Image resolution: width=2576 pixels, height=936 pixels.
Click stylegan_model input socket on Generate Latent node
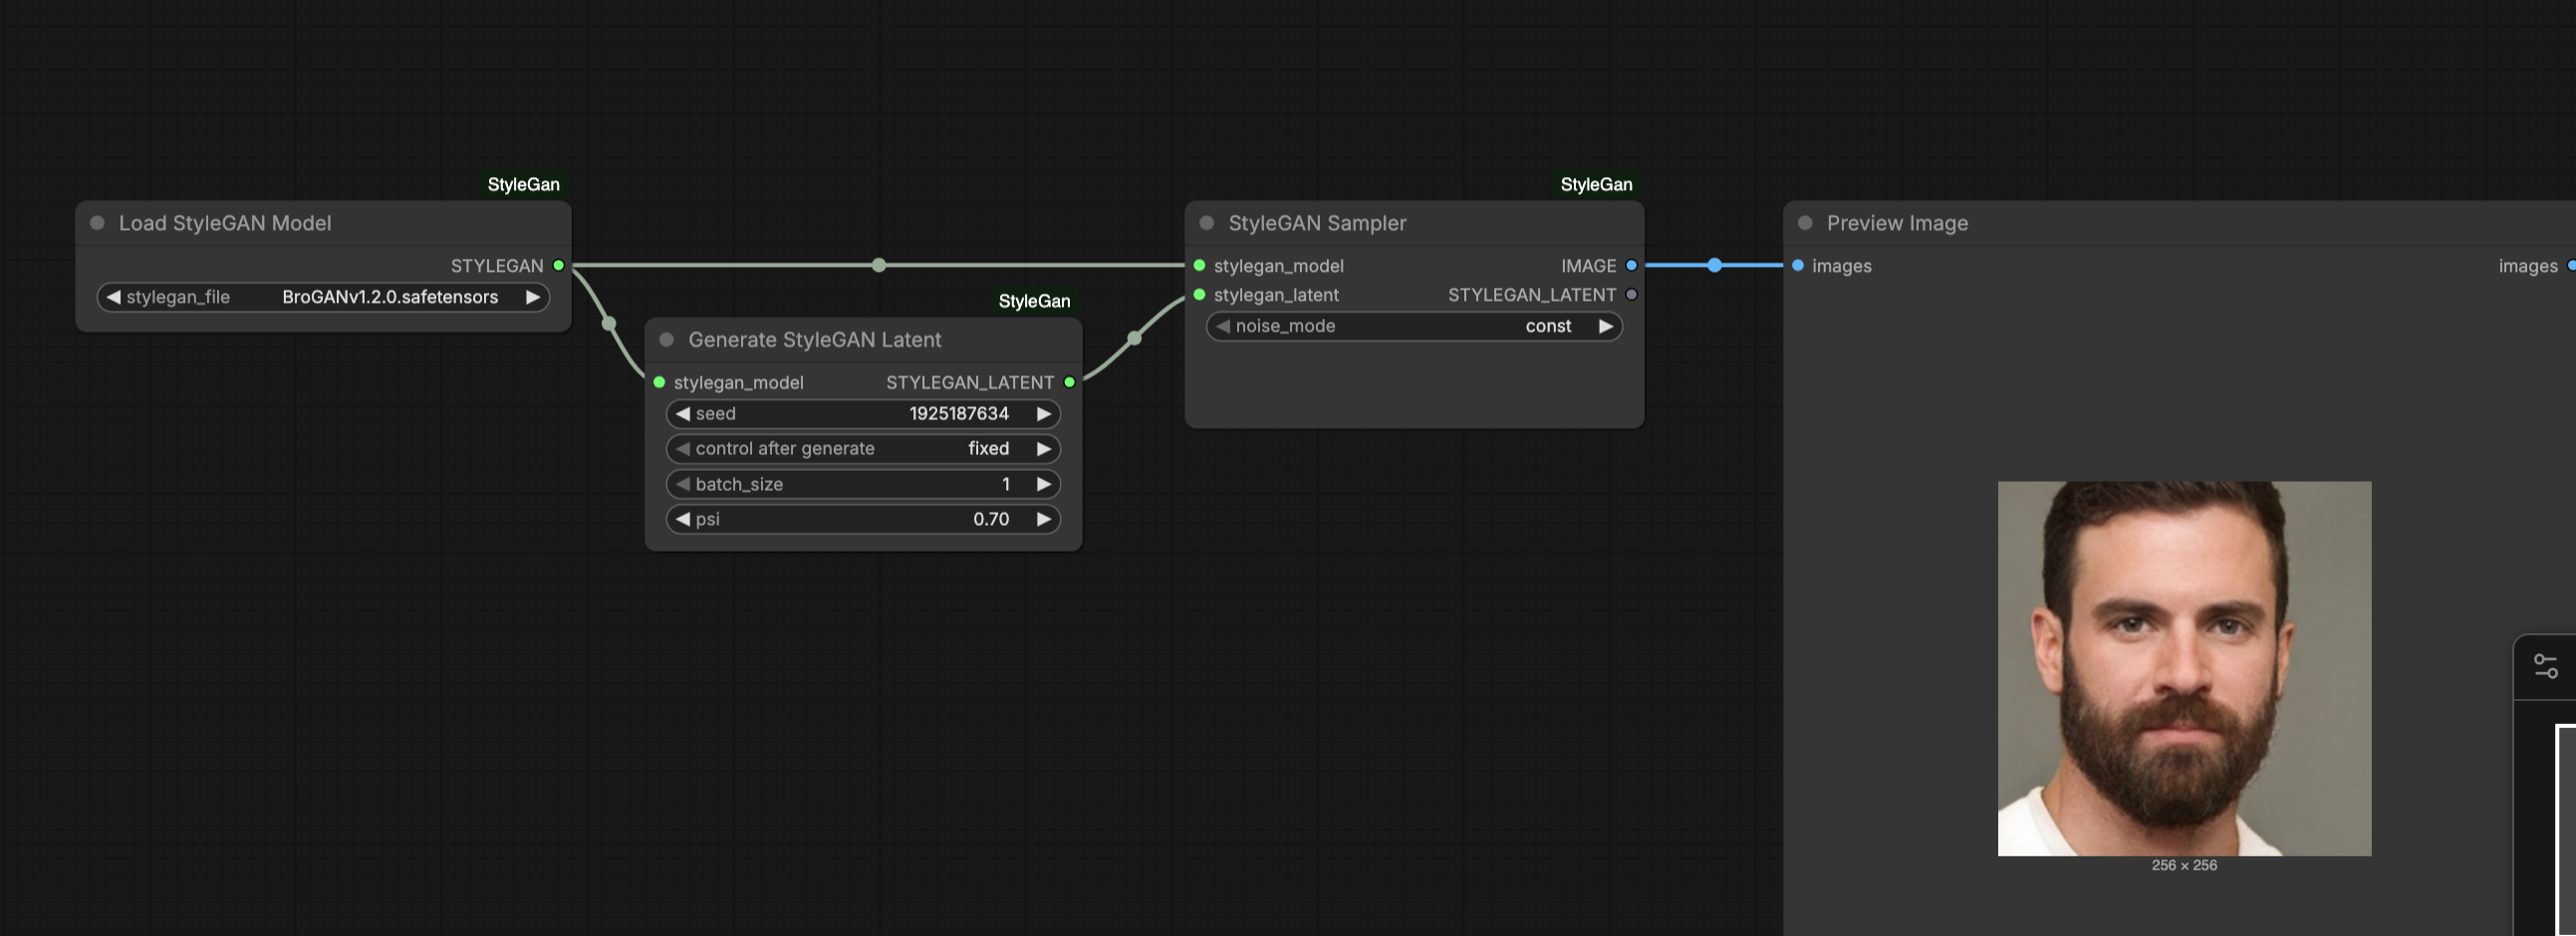point(659,382)
